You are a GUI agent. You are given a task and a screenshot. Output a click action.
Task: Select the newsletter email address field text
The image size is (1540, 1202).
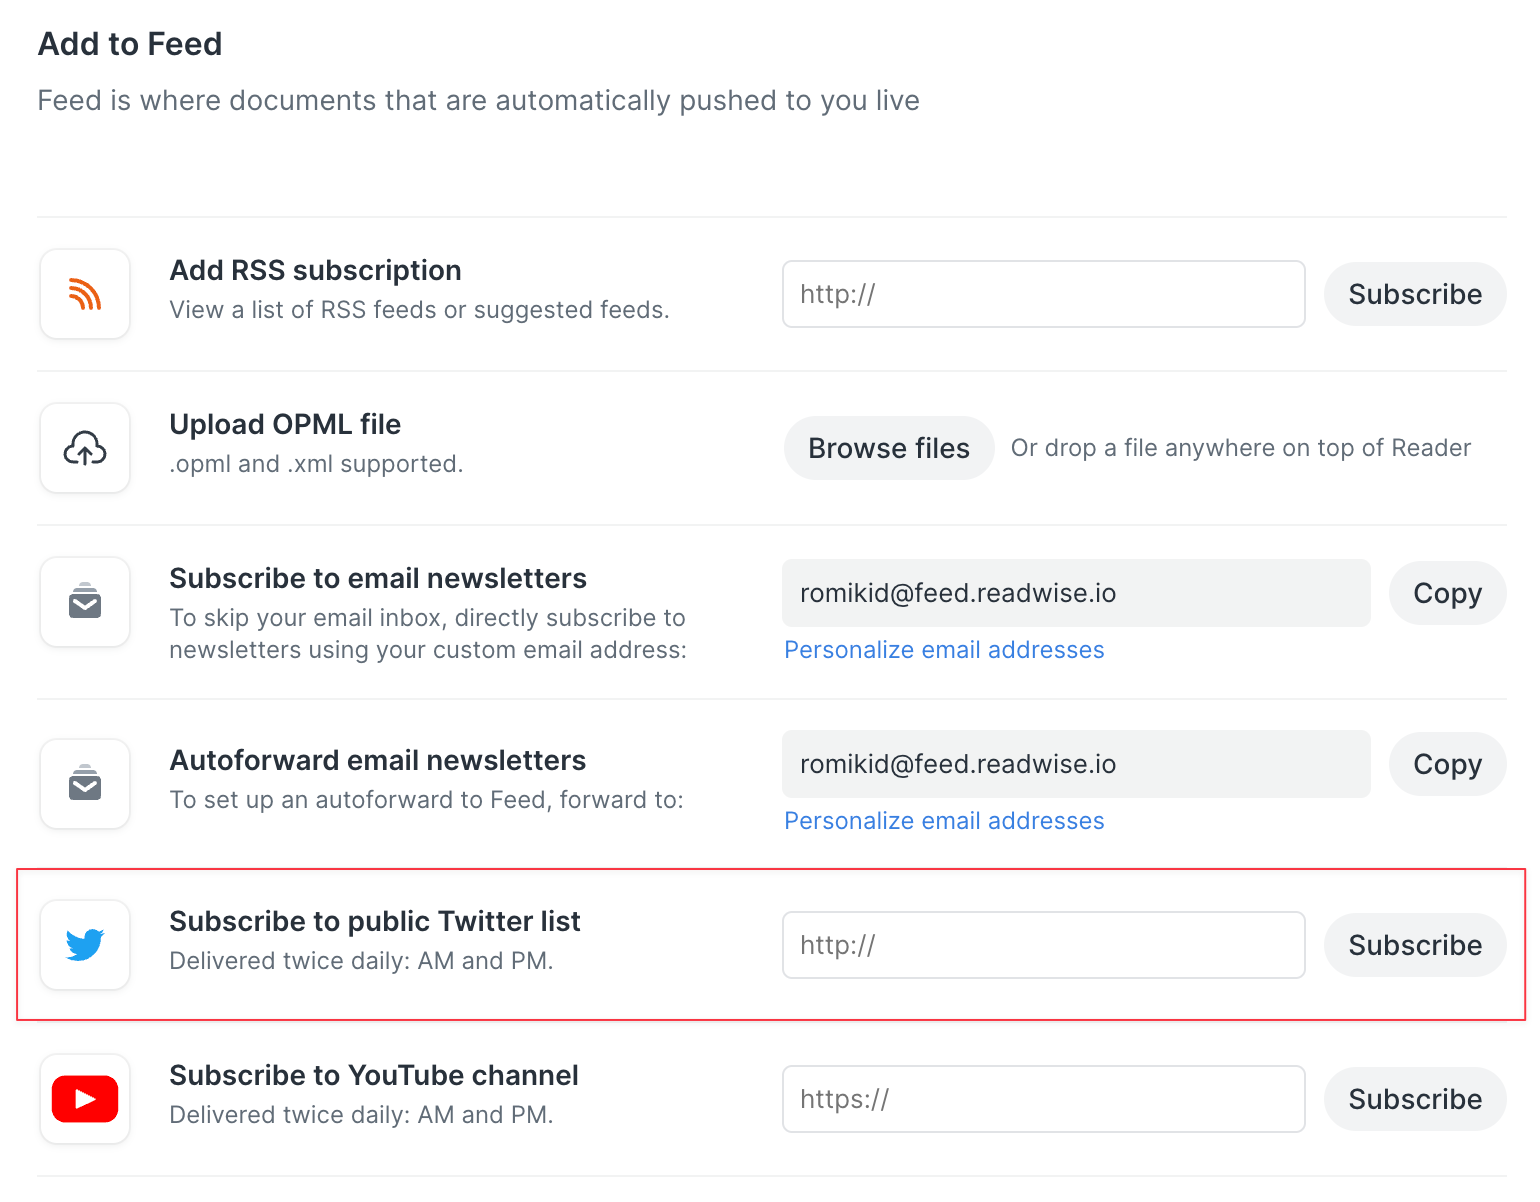[x=1076, y=593]
